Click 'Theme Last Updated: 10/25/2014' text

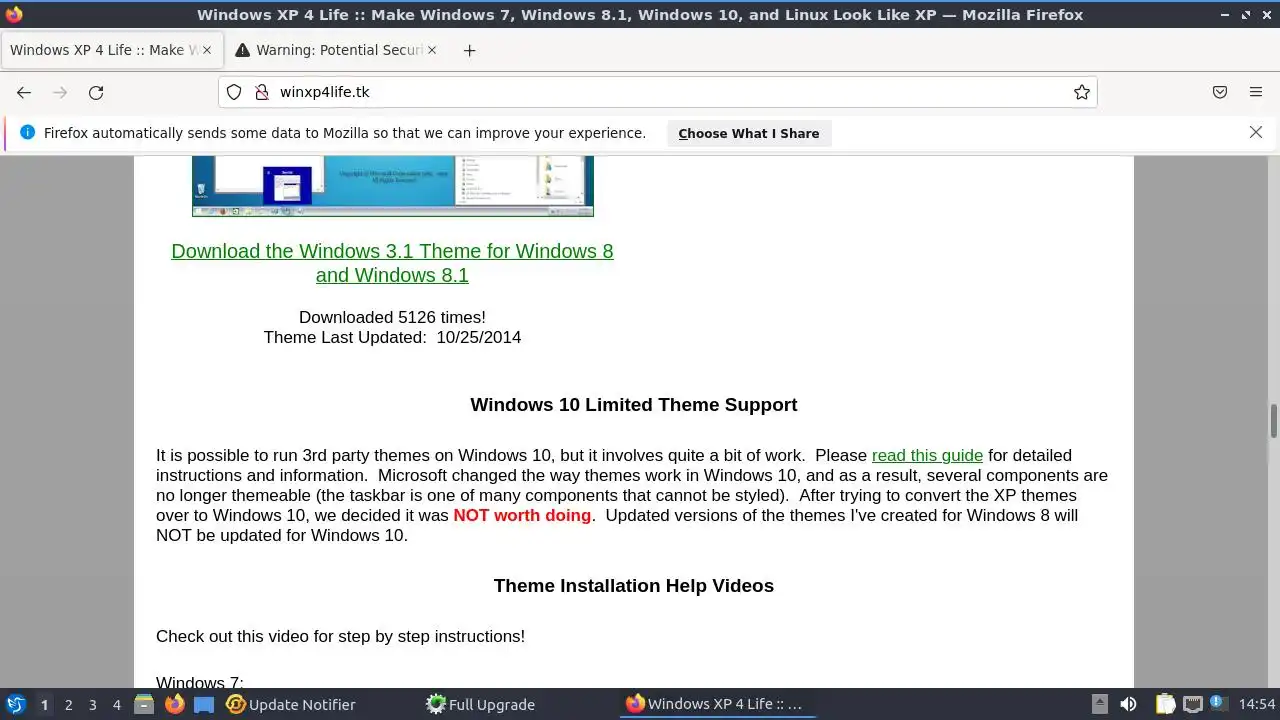tap(392, 337)
